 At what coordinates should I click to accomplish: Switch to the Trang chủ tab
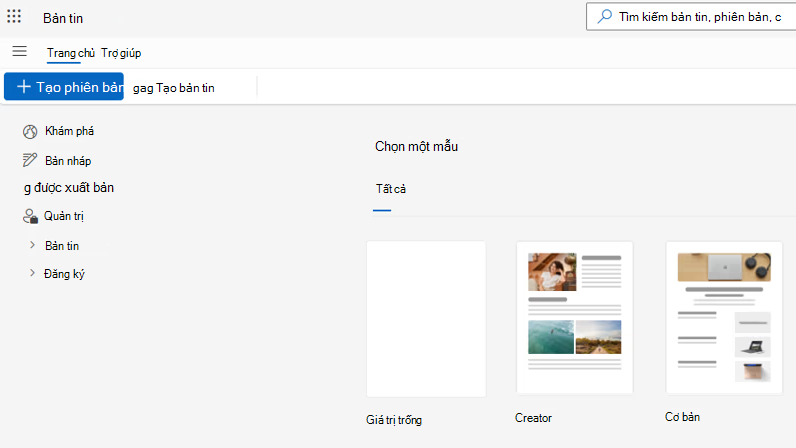click(71, 53)
